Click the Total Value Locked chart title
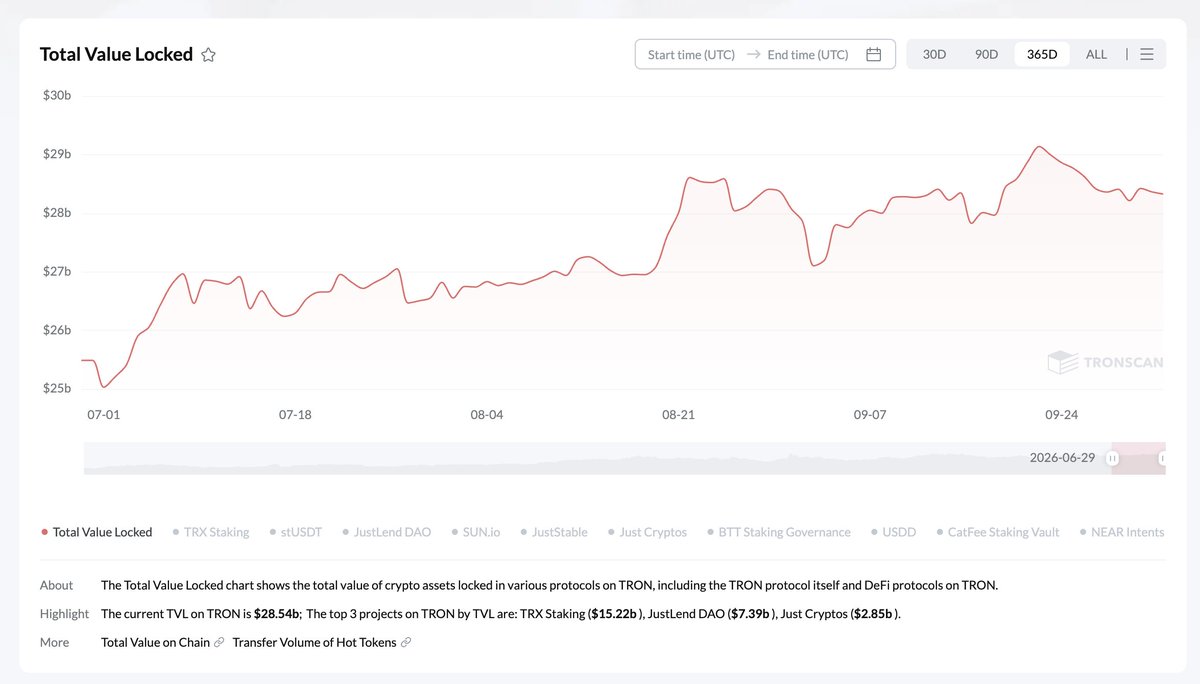Image resolution: width=1200 pixels, height=684 pixels. coord(116,54)
